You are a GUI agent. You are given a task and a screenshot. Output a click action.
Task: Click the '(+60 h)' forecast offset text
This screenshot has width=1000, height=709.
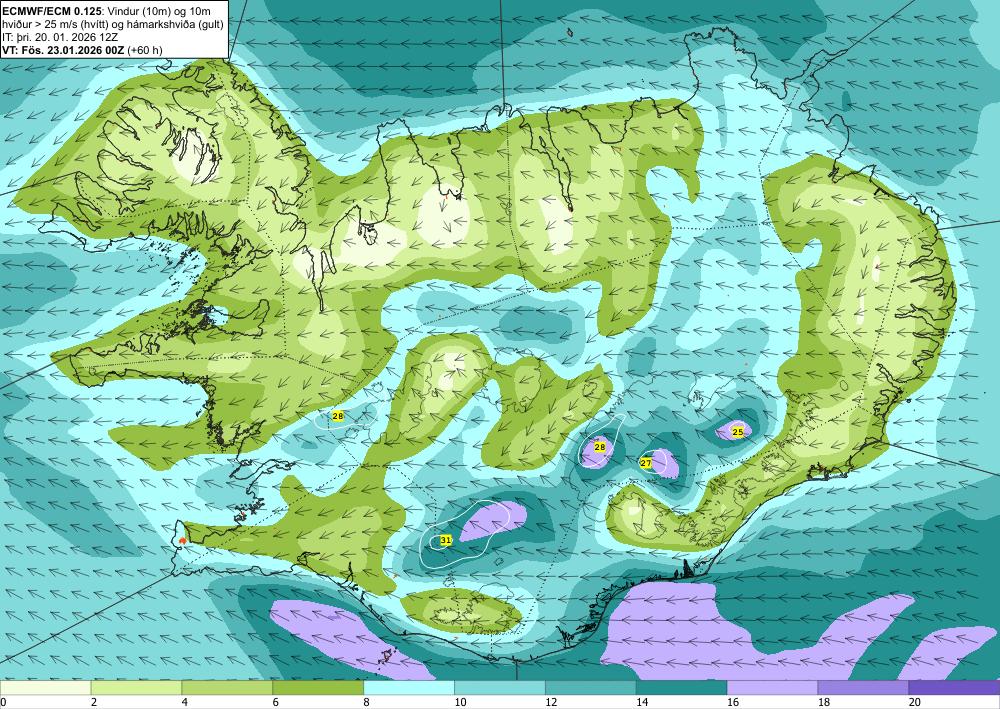(145, 50)
